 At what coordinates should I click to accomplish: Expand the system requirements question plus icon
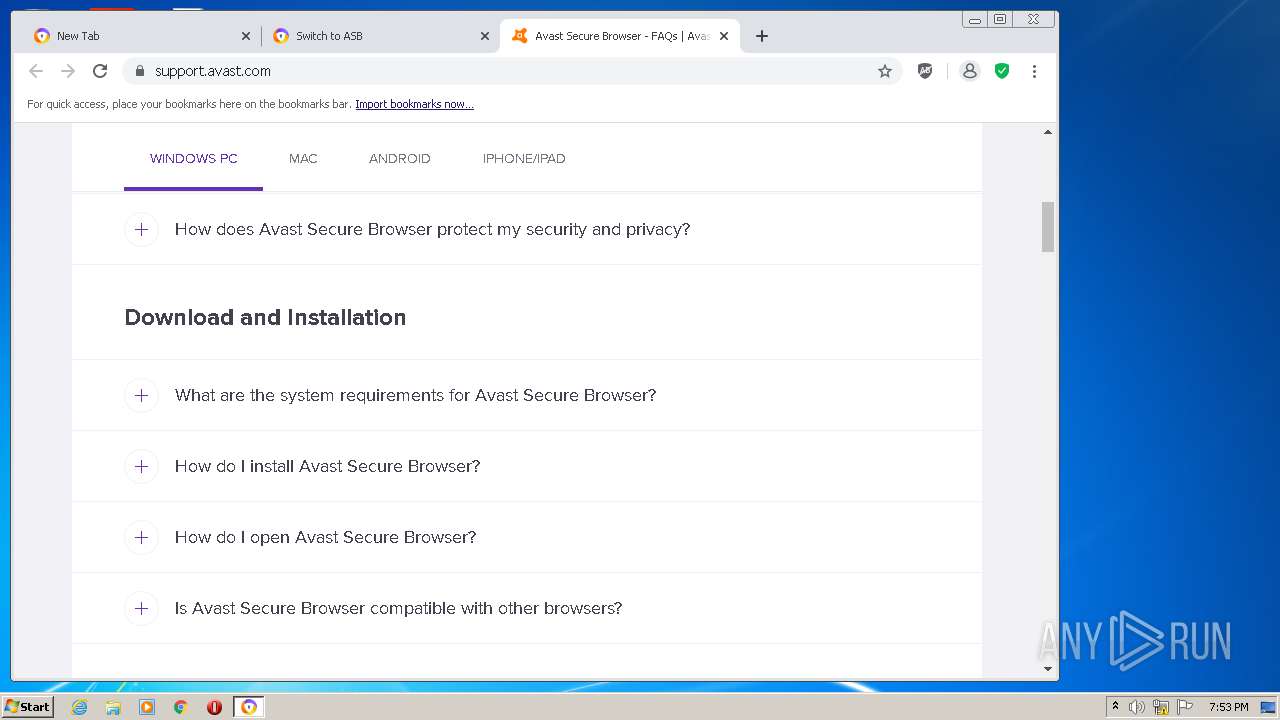click(x=141, y=395)
